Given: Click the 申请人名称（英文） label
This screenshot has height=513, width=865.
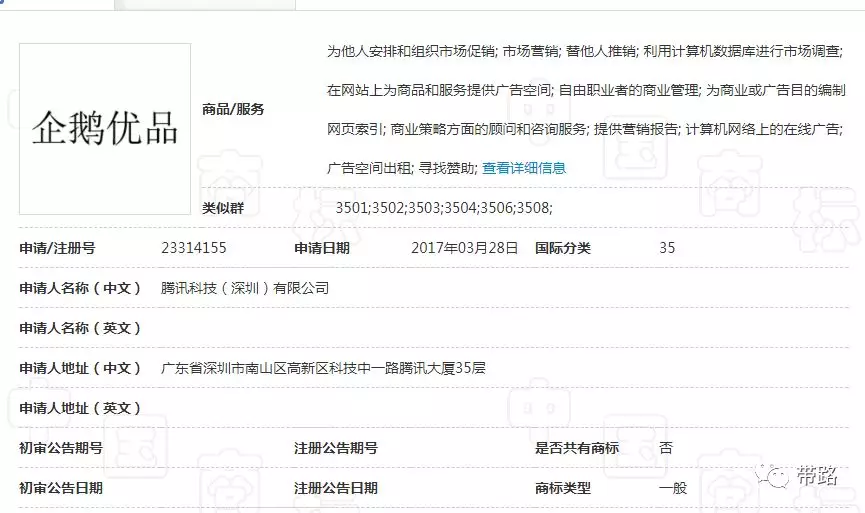Looking at the screenshot, I should click(x=80, y=328).
